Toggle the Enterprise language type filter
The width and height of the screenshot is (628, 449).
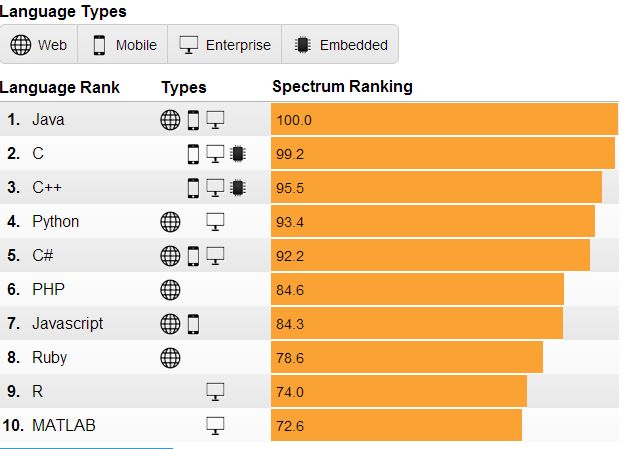click(x=225, y=45)
